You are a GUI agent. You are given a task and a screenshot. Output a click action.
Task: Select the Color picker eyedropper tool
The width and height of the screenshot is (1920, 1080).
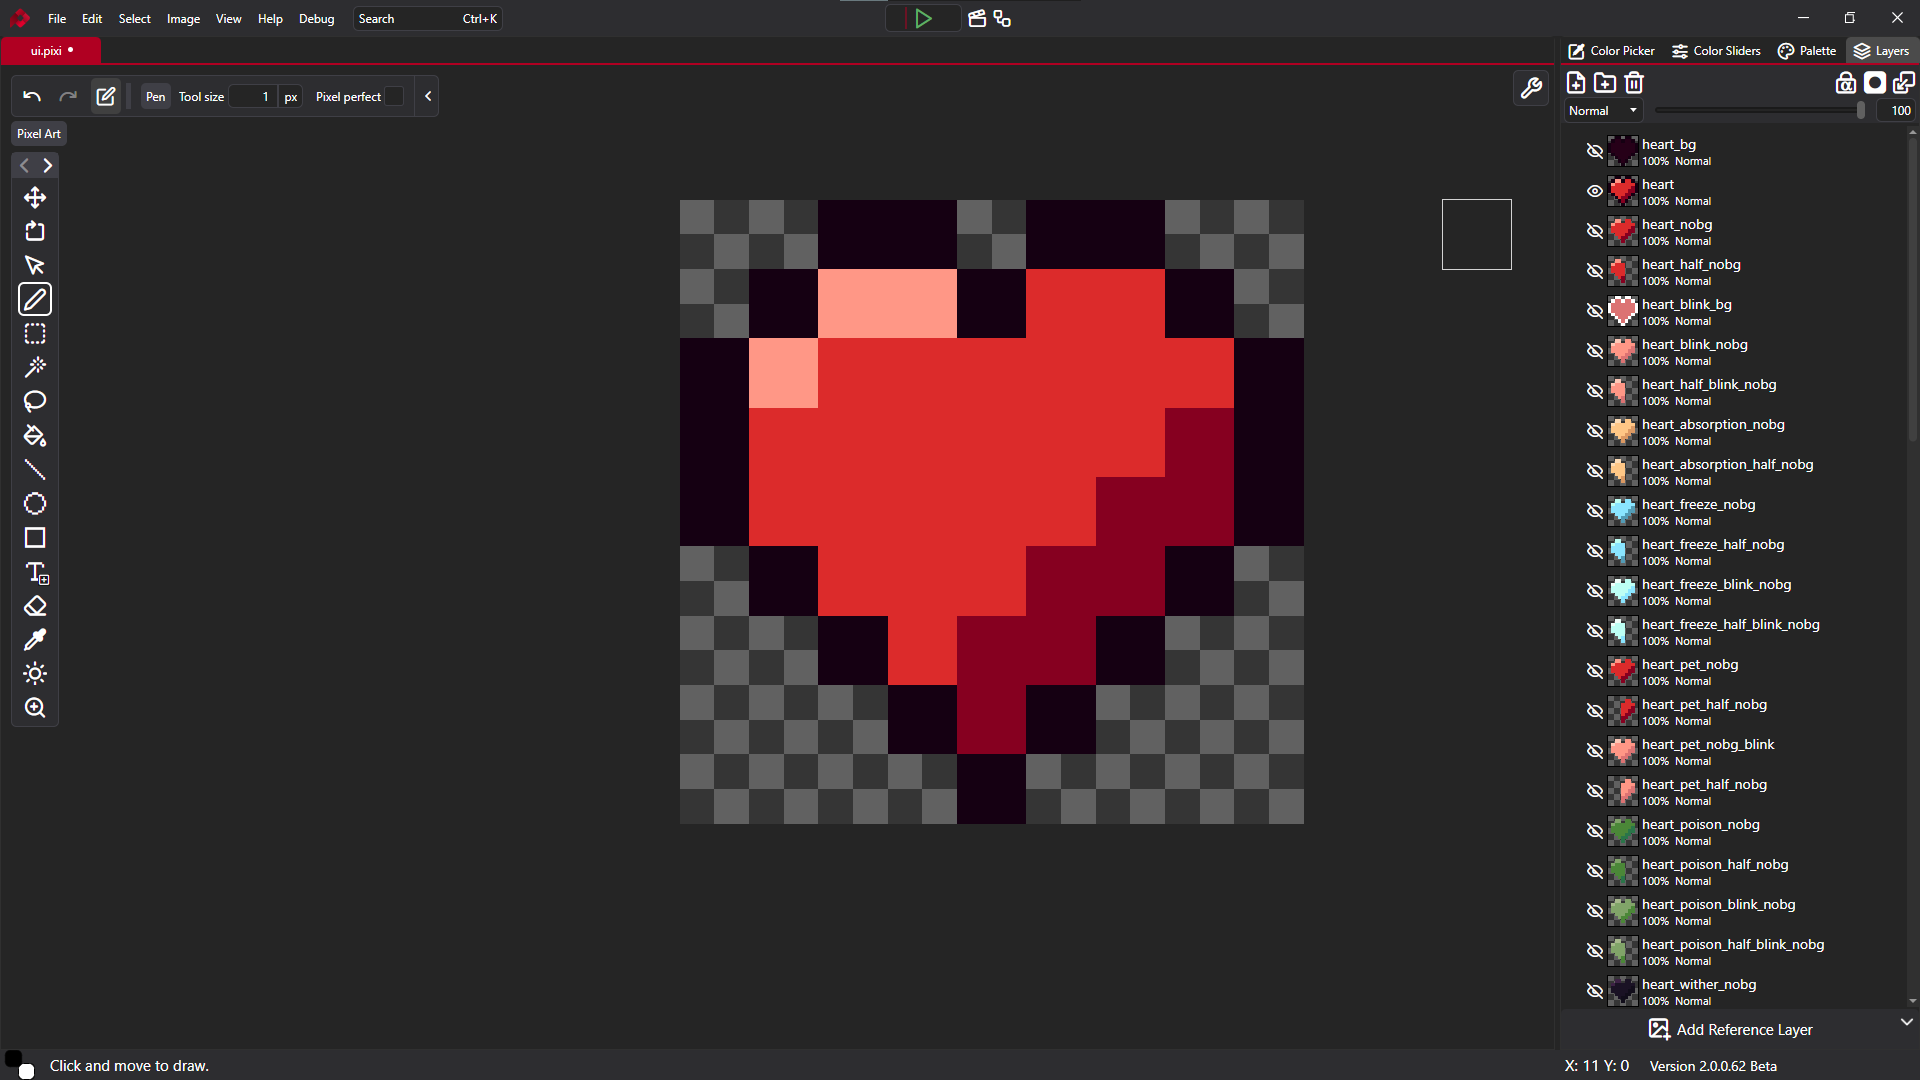click(x=35, y=640)
